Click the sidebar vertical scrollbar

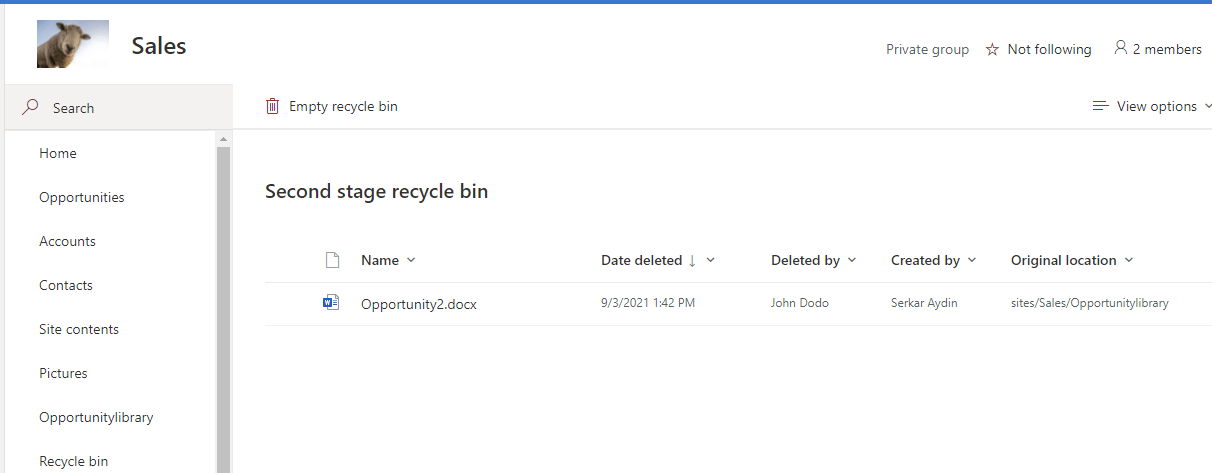[223, 300]
